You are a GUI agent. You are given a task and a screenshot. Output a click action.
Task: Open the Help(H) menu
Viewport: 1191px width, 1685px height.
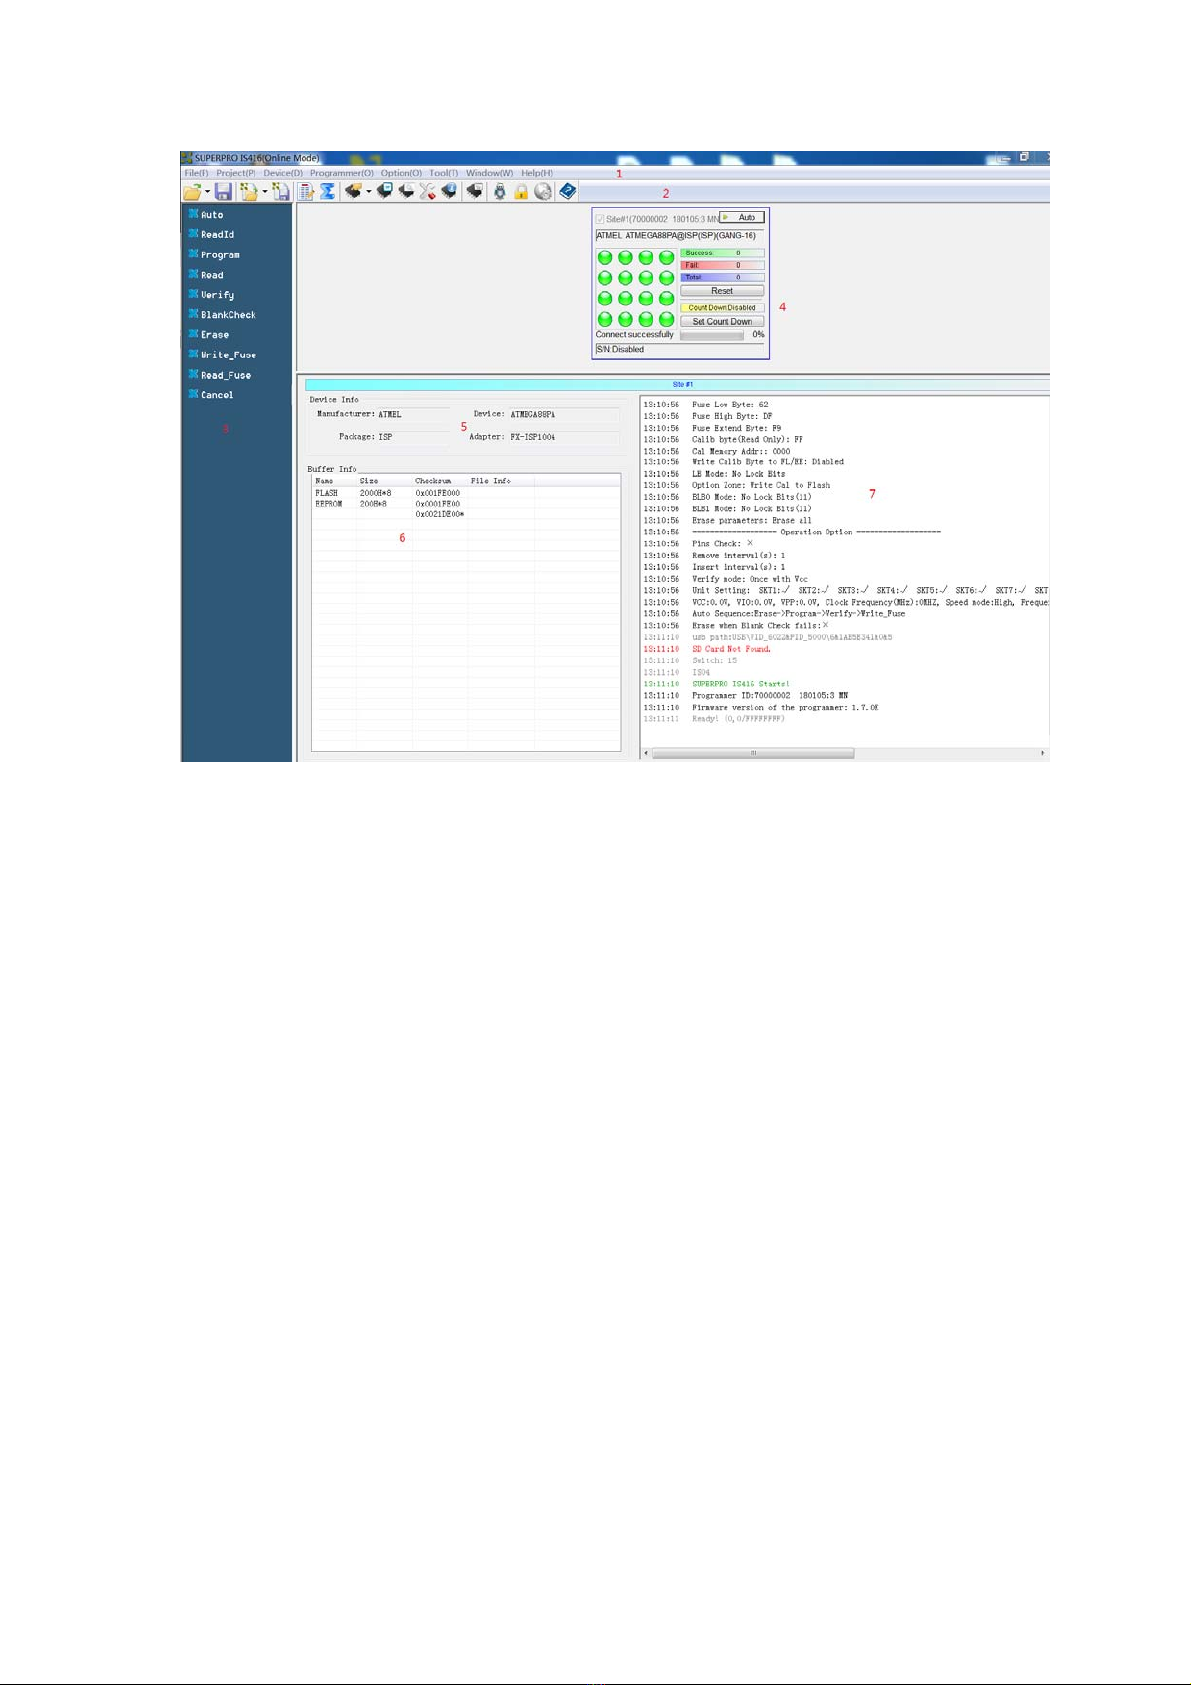coord(537,173)
